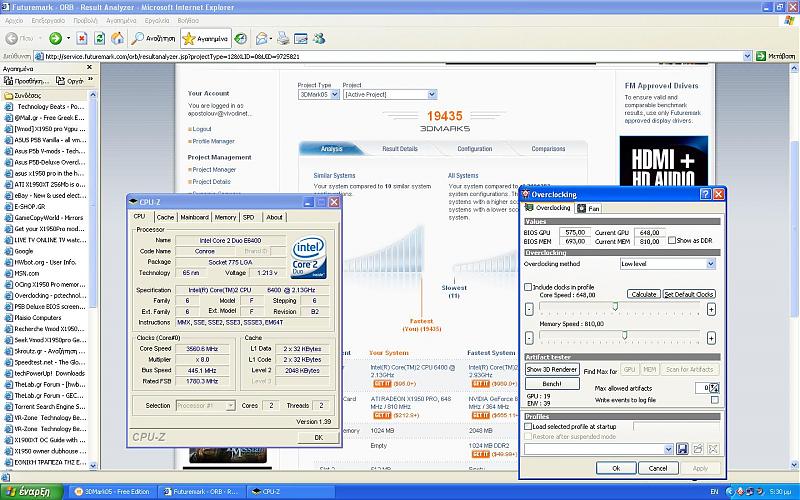
Task: Expand the Mail button dropdown arrow
Action: [x=271, y=38]
